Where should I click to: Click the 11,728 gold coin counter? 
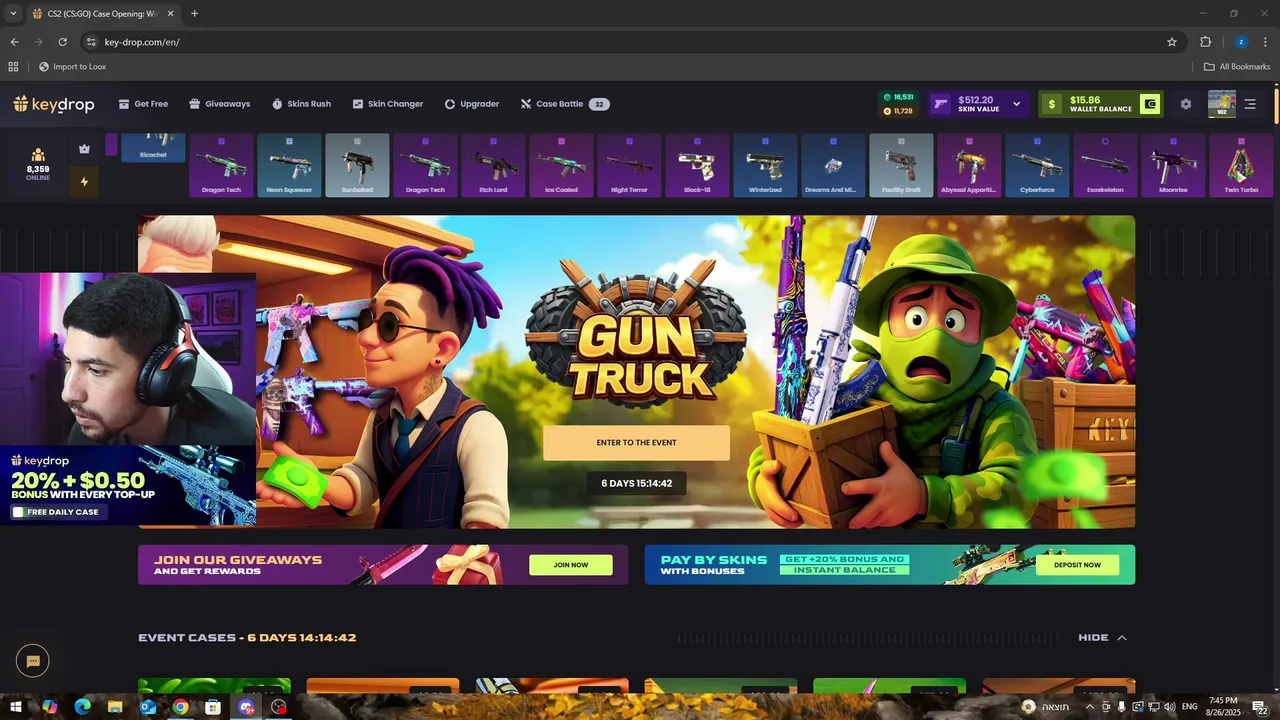pos(898,111)
